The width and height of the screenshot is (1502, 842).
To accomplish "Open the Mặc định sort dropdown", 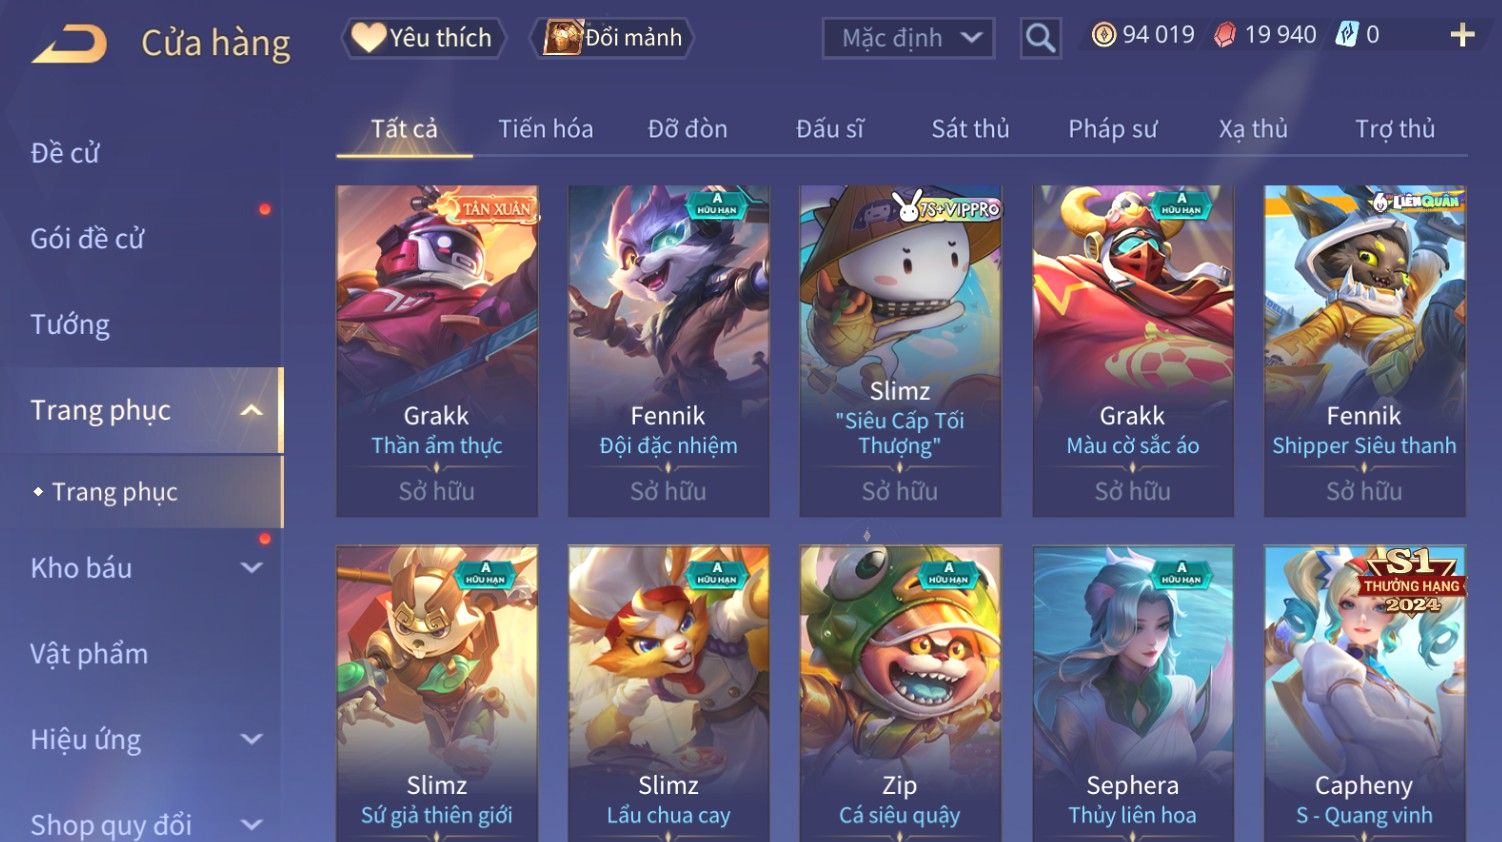I will tap(908, 39).
